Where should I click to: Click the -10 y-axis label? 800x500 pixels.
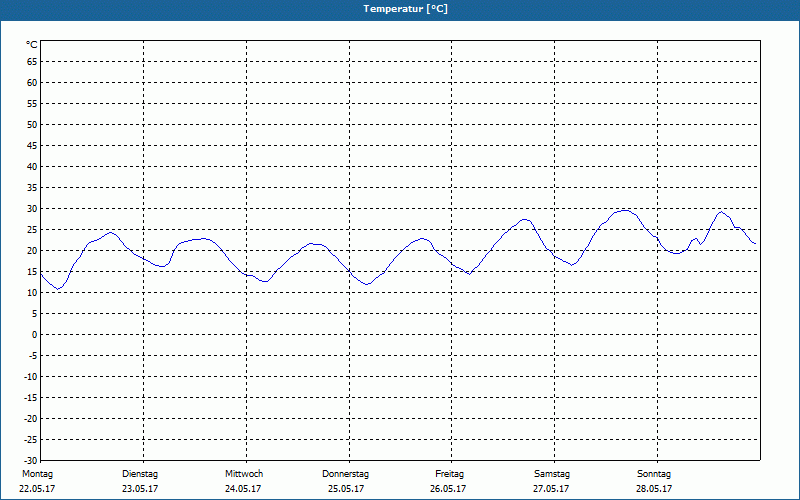coord(31,377)
